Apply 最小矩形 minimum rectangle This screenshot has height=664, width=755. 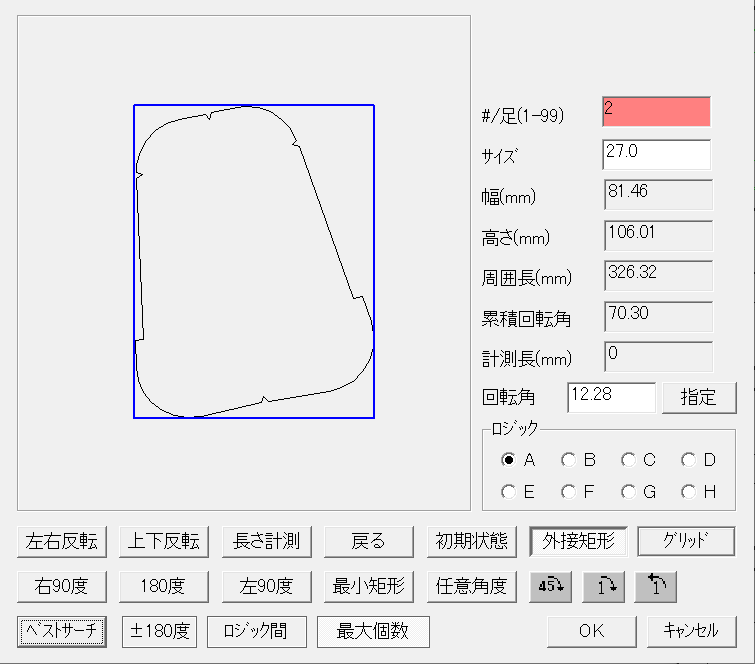click(x=369, y=586)
